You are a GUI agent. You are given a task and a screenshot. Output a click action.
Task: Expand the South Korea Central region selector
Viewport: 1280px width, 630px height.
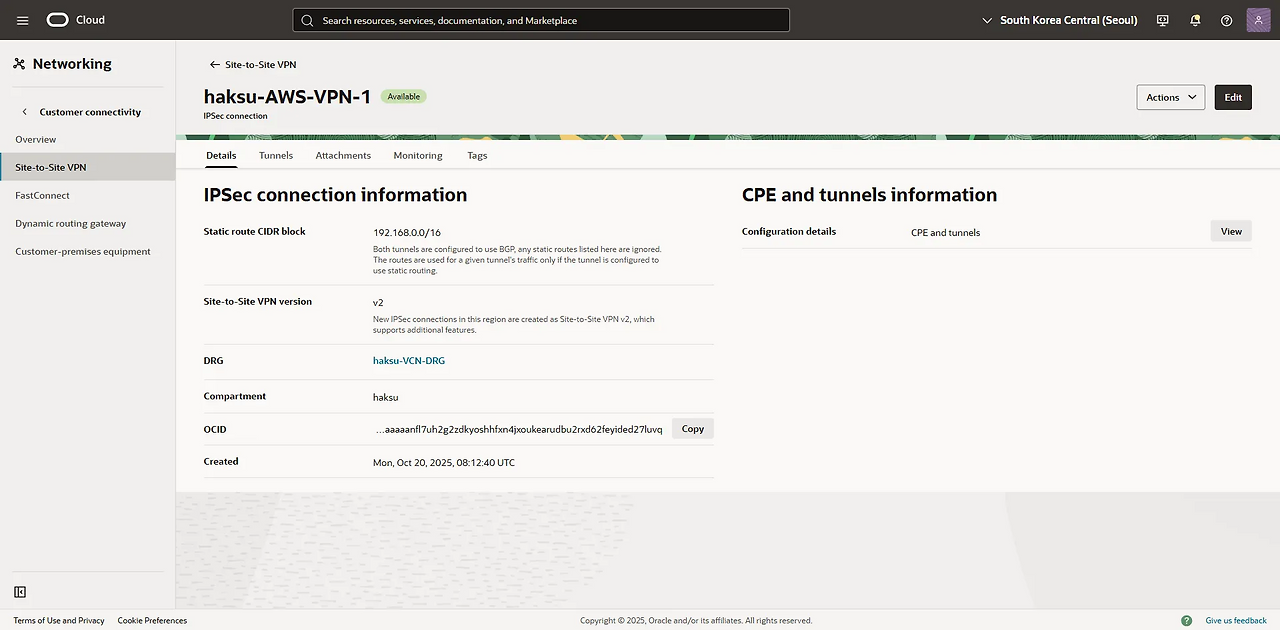[x=1060, y=20]
